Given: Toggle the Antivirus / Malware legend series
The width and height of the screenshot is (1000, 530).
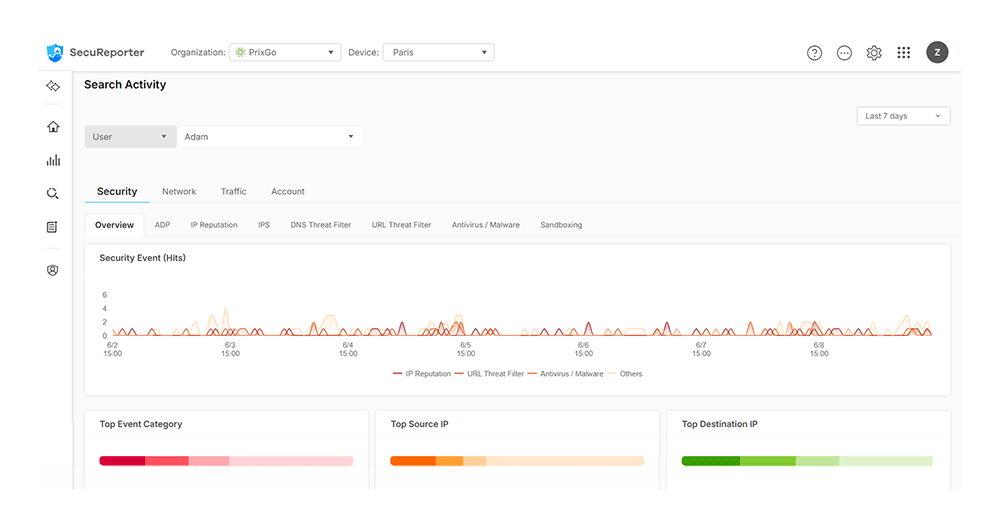Looking at the screenshot, I should (x=566, y=374).
